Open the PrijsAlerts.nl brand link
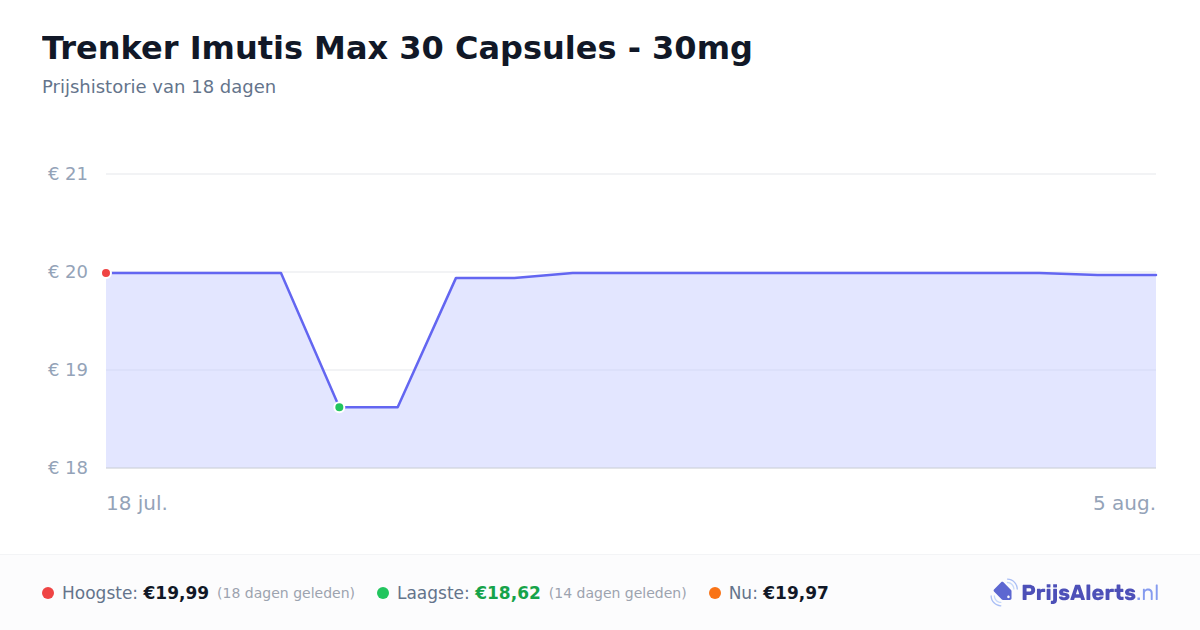The image size is (1200, 630). point(1075,593)
